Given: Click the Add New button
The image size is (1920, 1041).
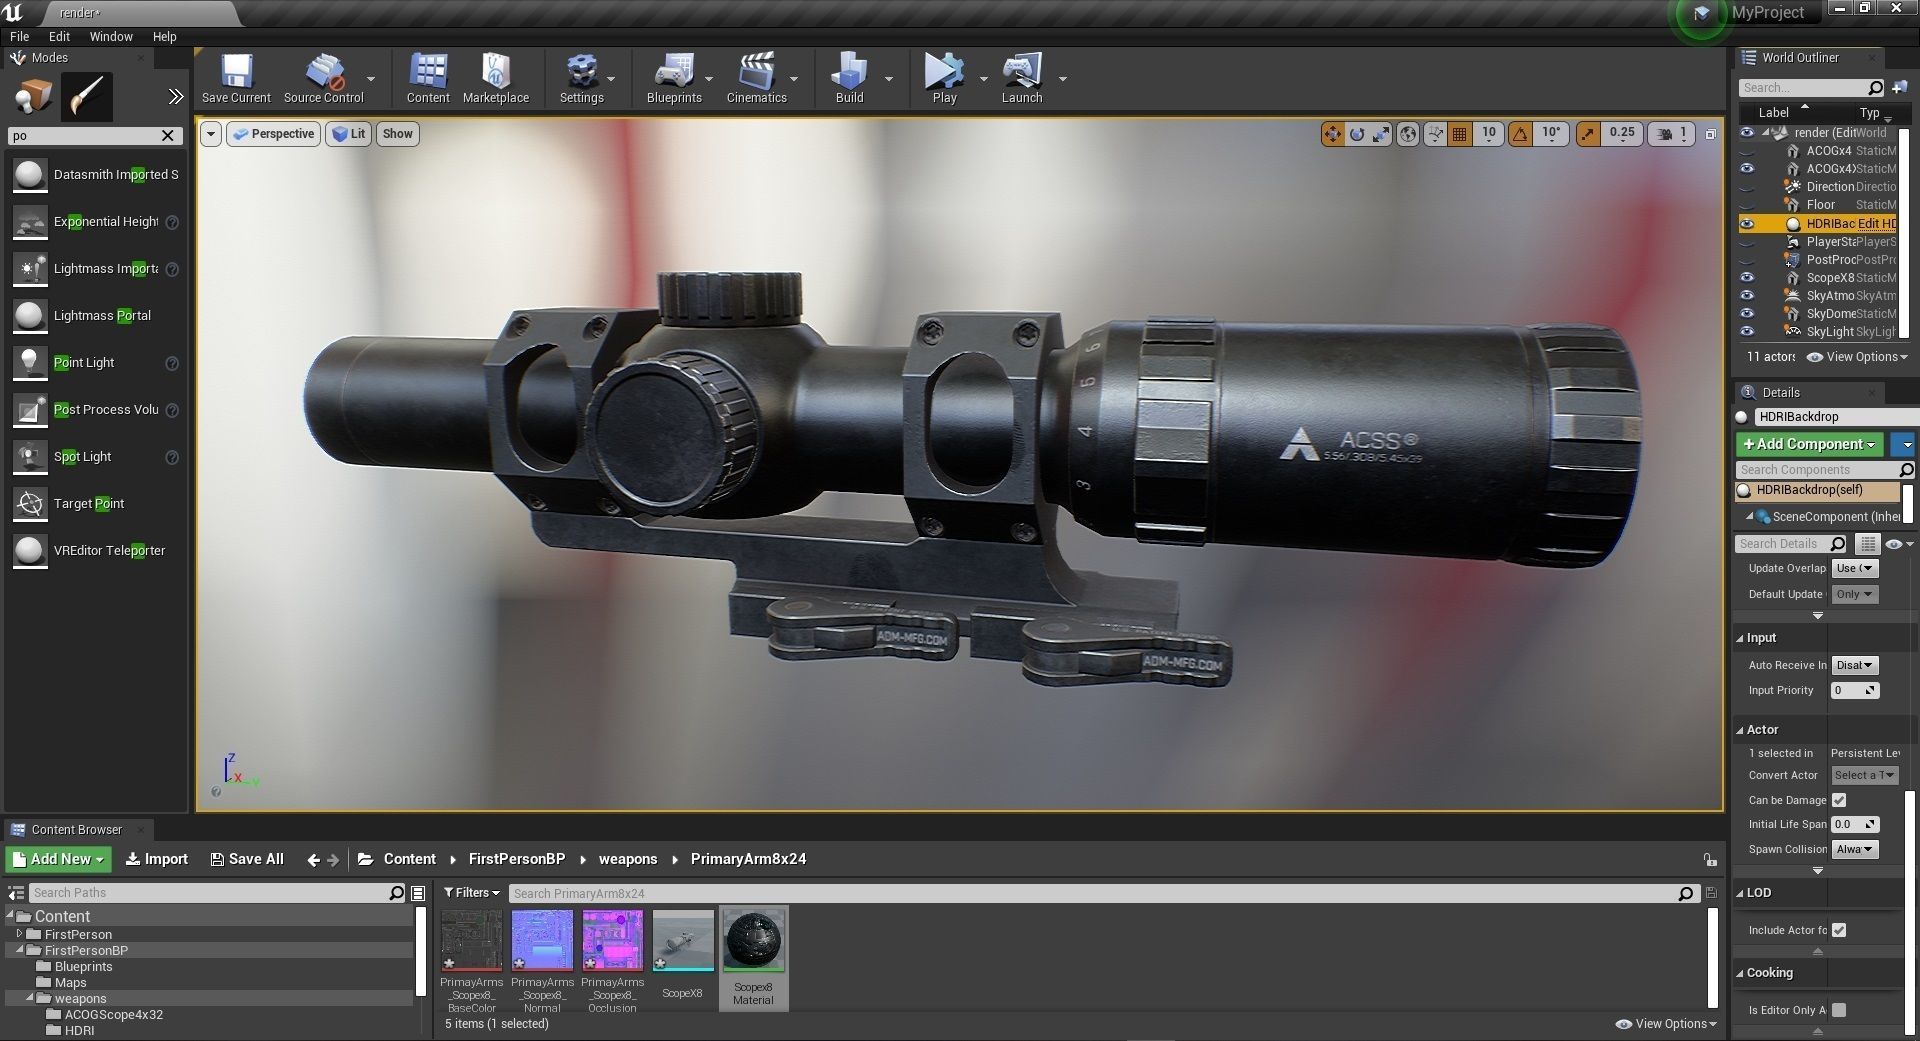Looking at the screenshot, I should [59, 859].
